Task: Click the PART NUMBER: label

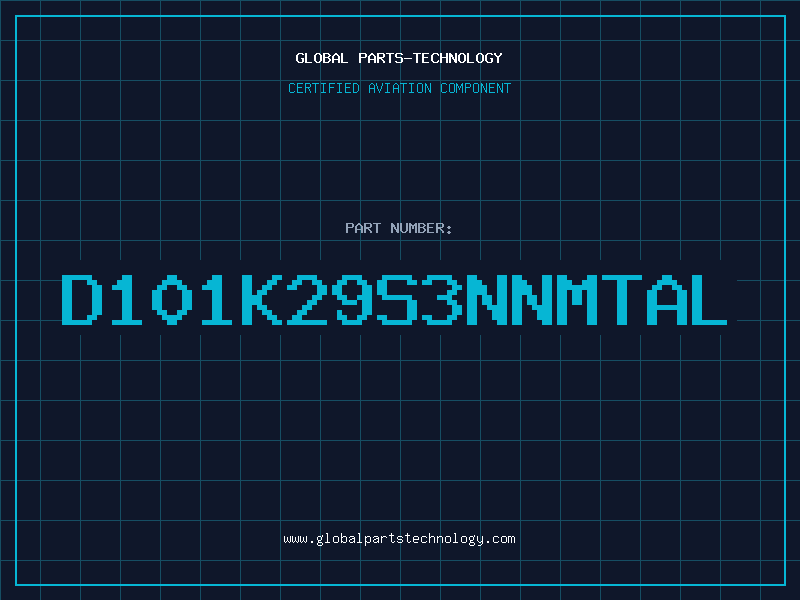Action: click(399, 228)
